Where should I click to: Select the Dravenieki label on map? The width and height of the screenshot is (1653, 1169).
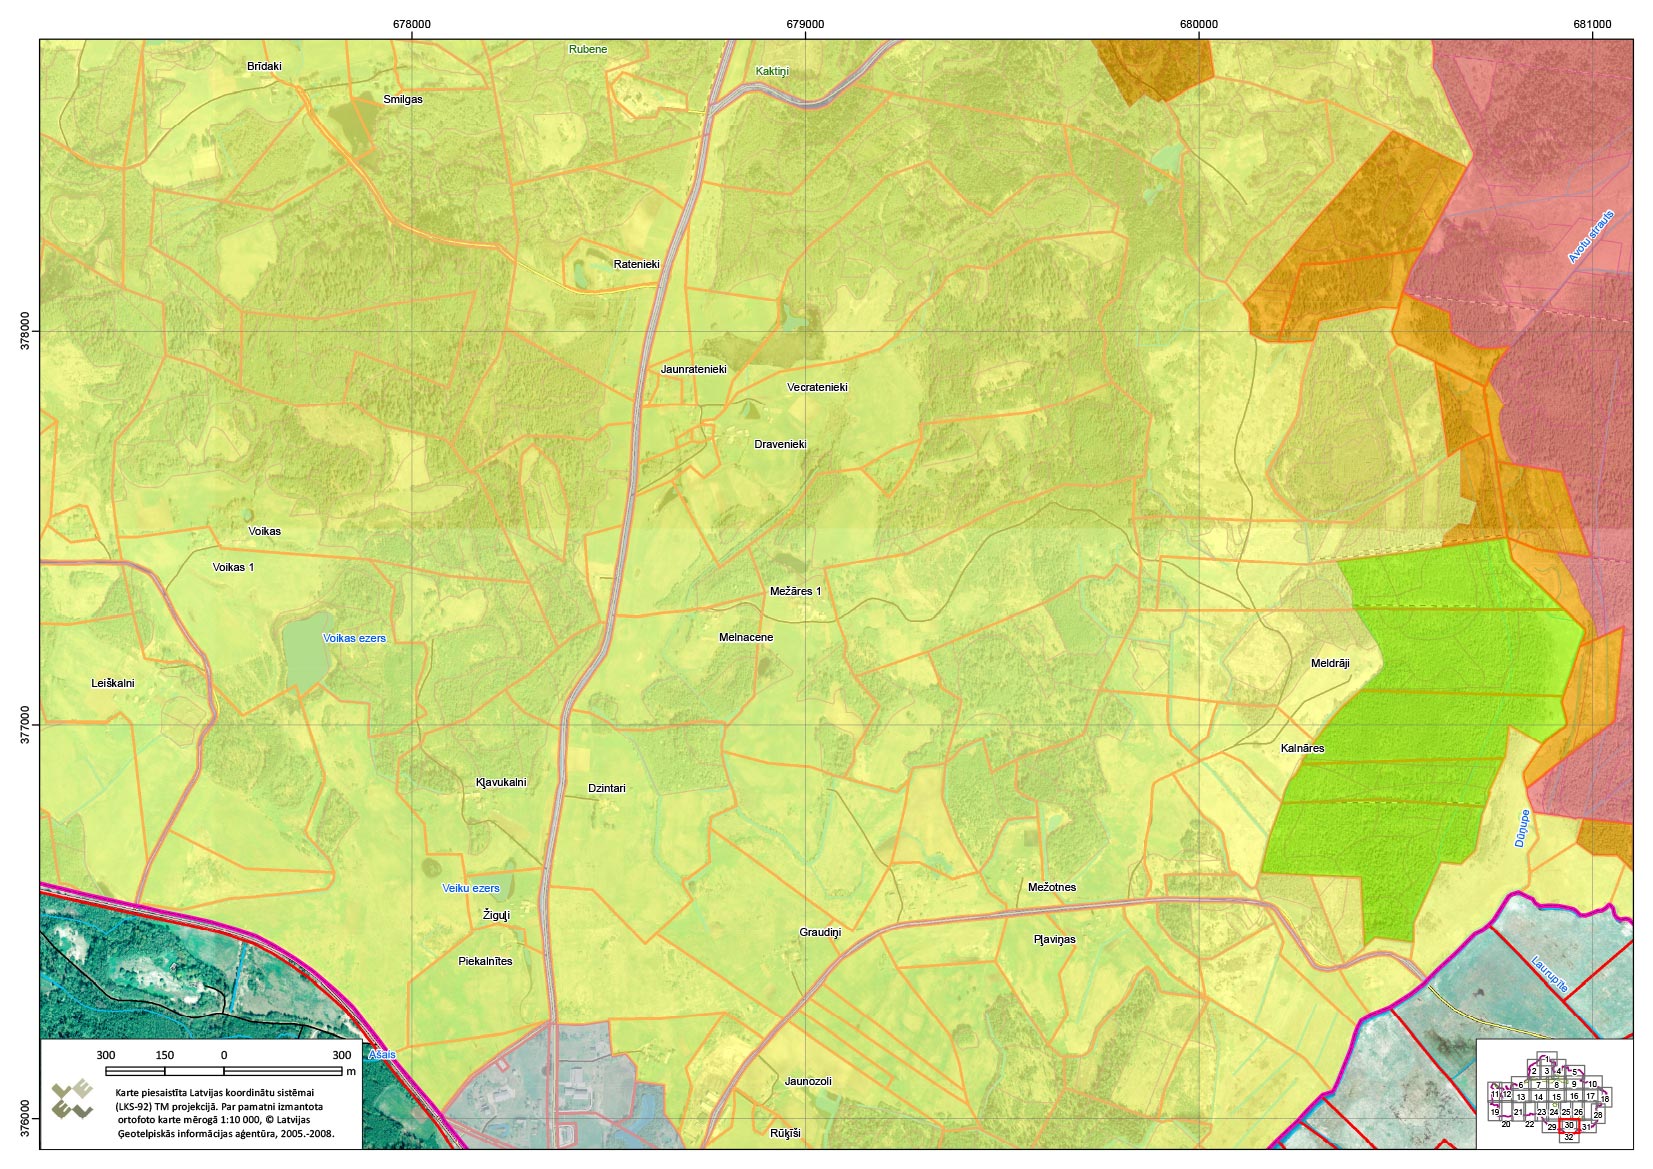coord(780,444)
